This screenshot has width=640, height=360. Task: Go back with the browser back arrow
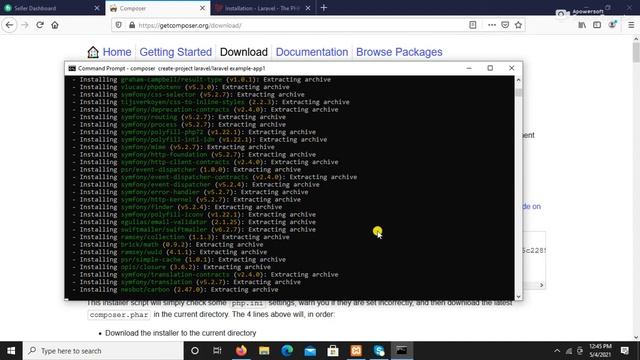pos(9,25)
